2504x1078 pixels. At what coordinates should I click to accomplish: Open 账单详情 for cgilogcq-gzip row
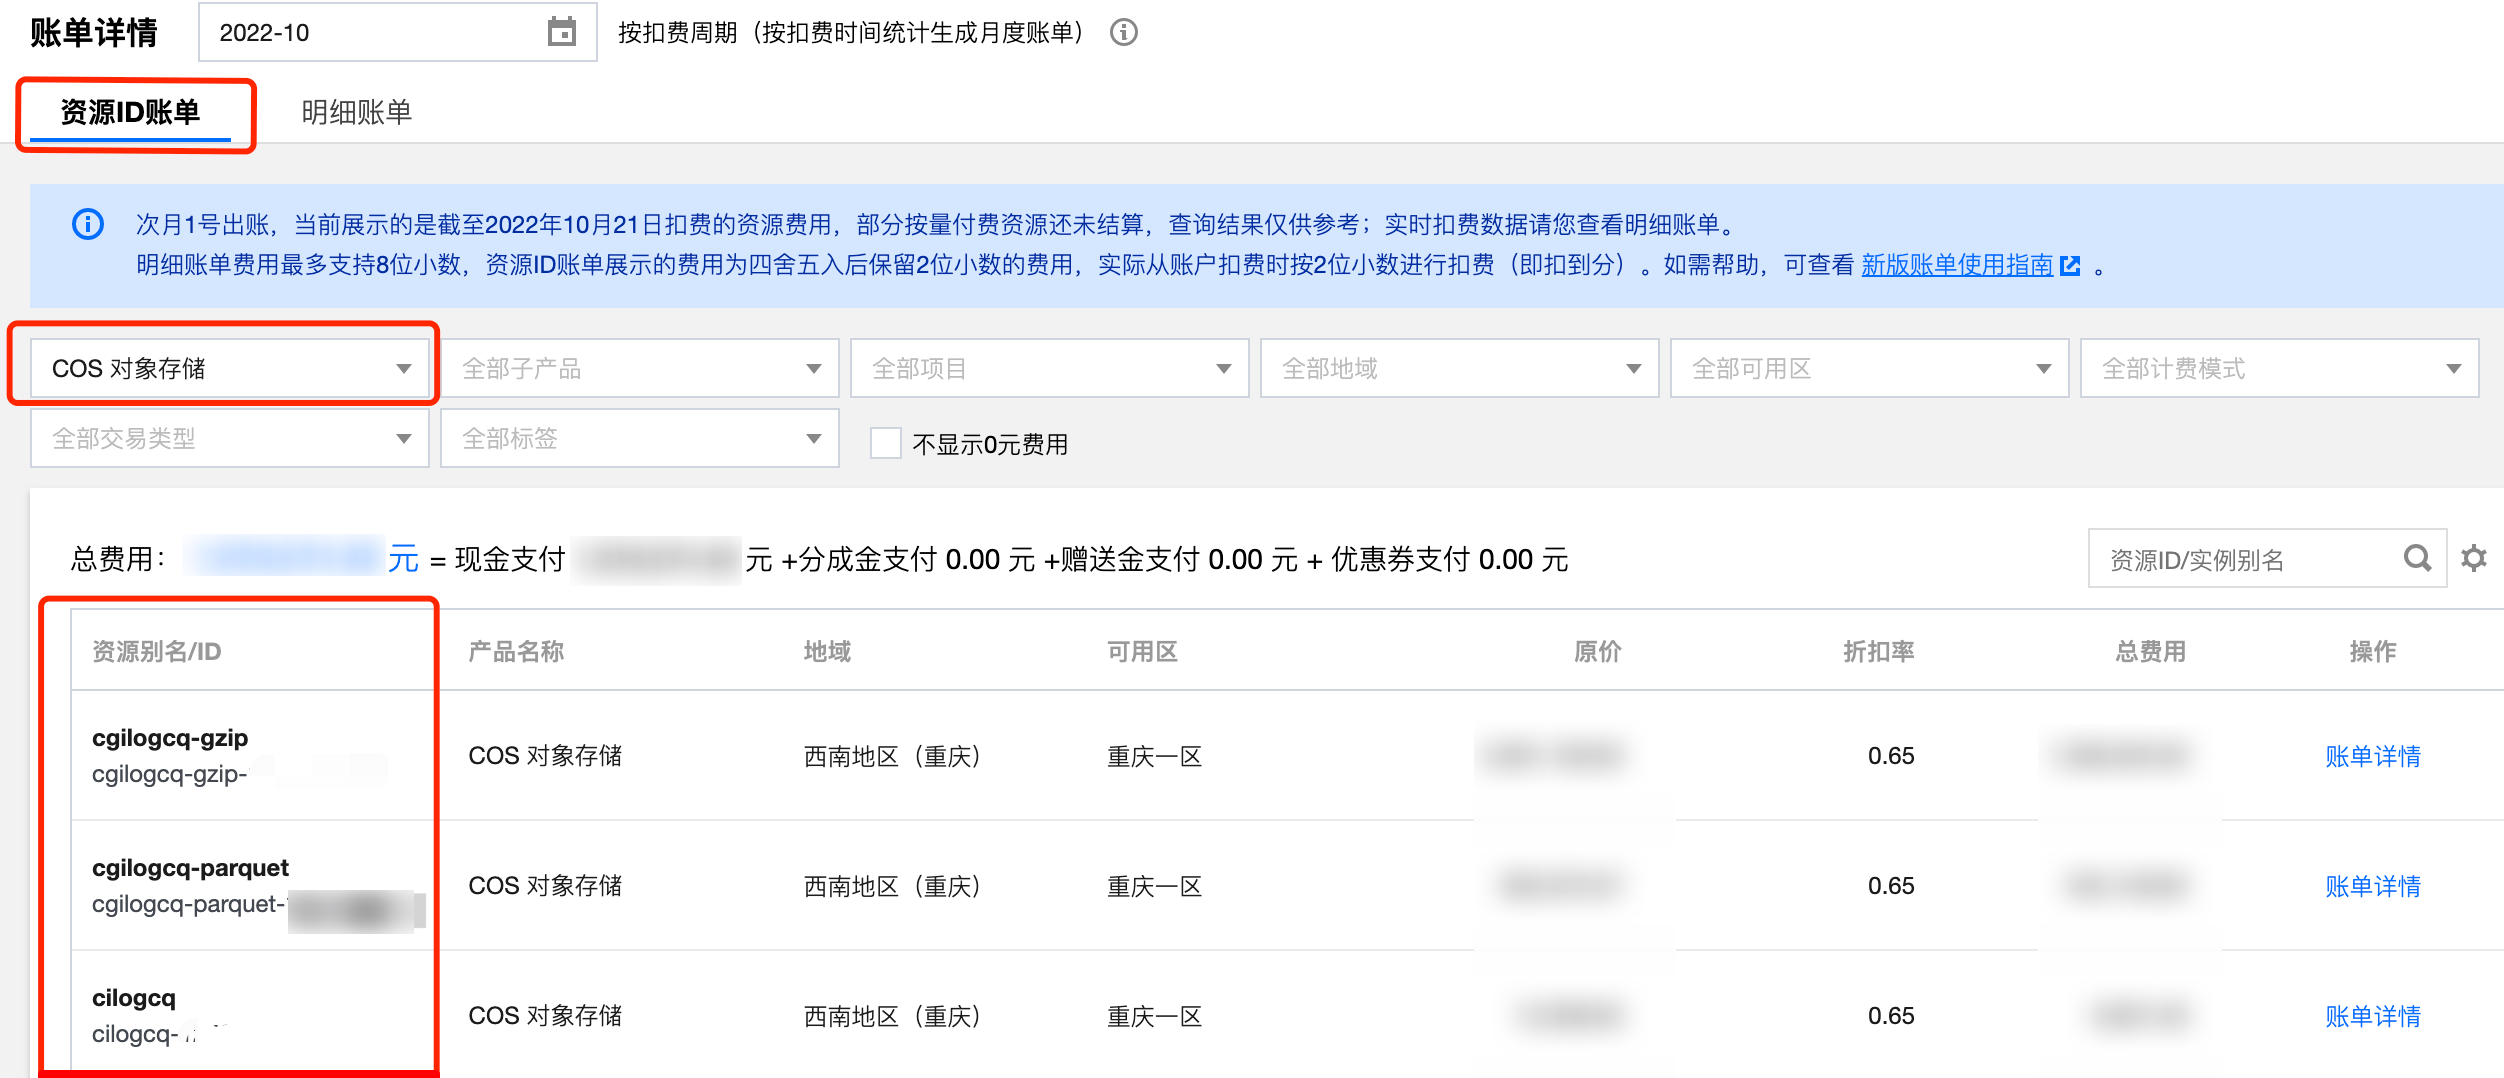(x=2373, y=756)
